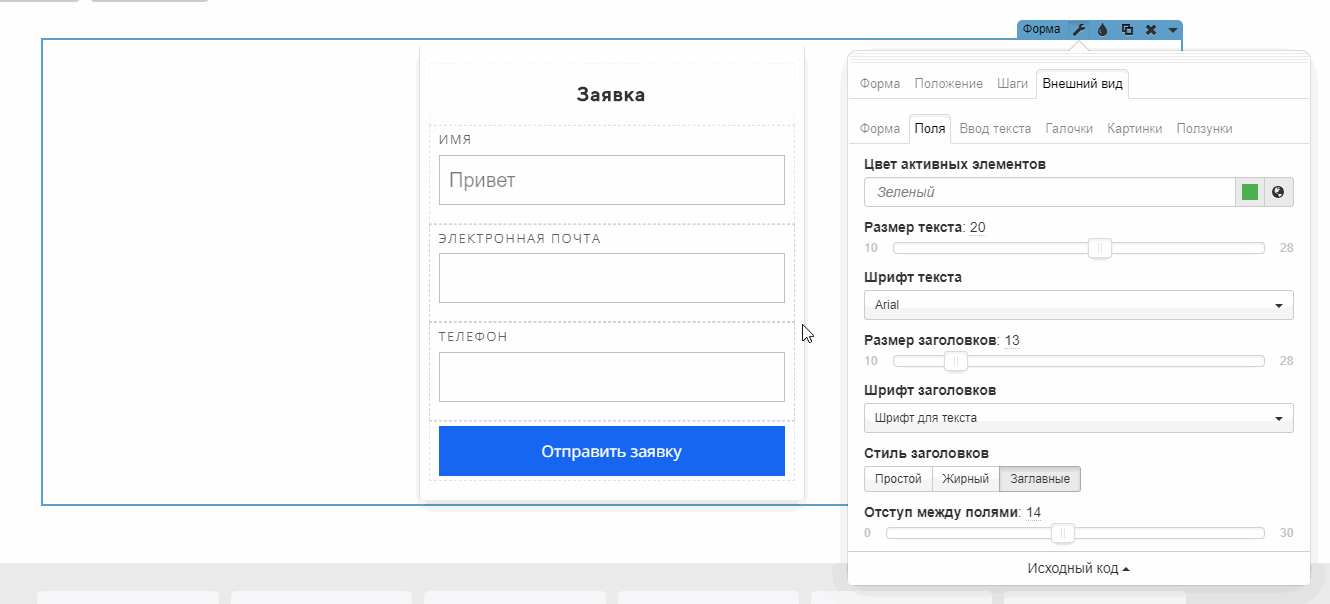Select the Жирный heading style
Viewport: 1330px width, 604px height.
(x=965, y=479)
